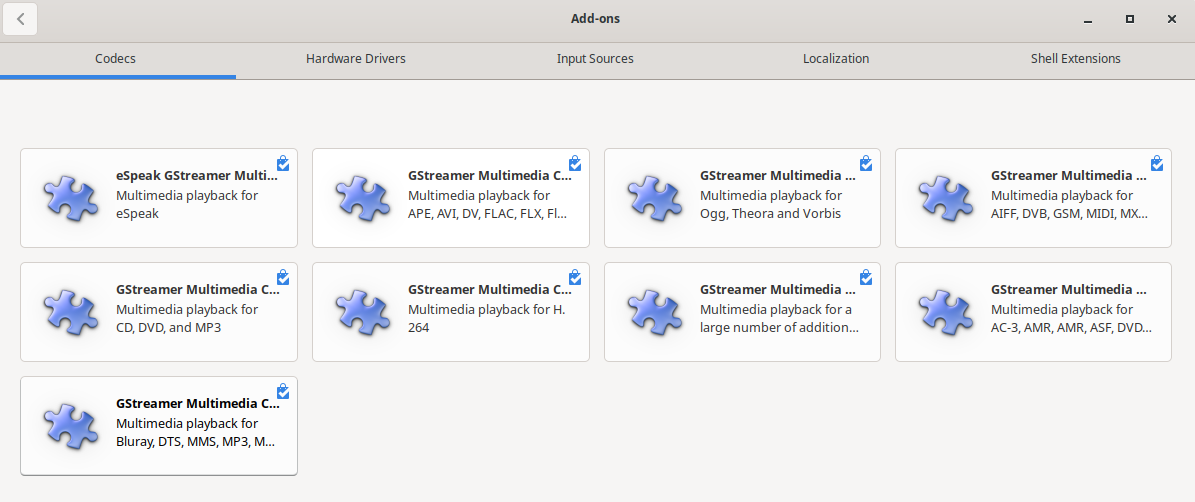Click puzzle icon for CD, DVD, and MP3

click(69, 312)
